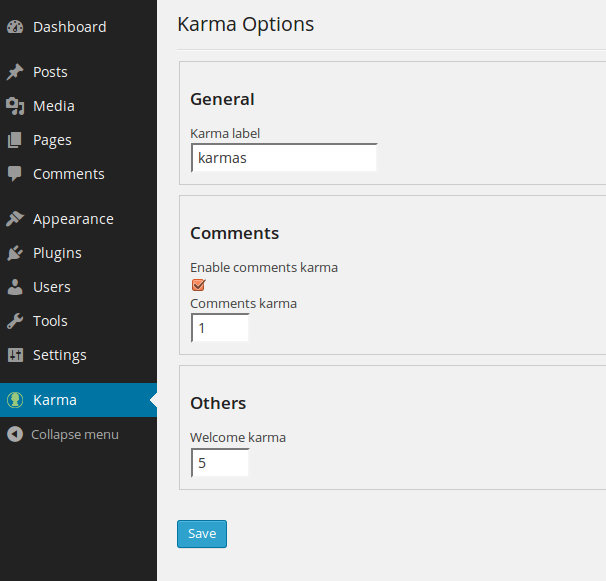The image size is (606, 581).
Task: Focus the Karma label text field
Action: (284, 158)
